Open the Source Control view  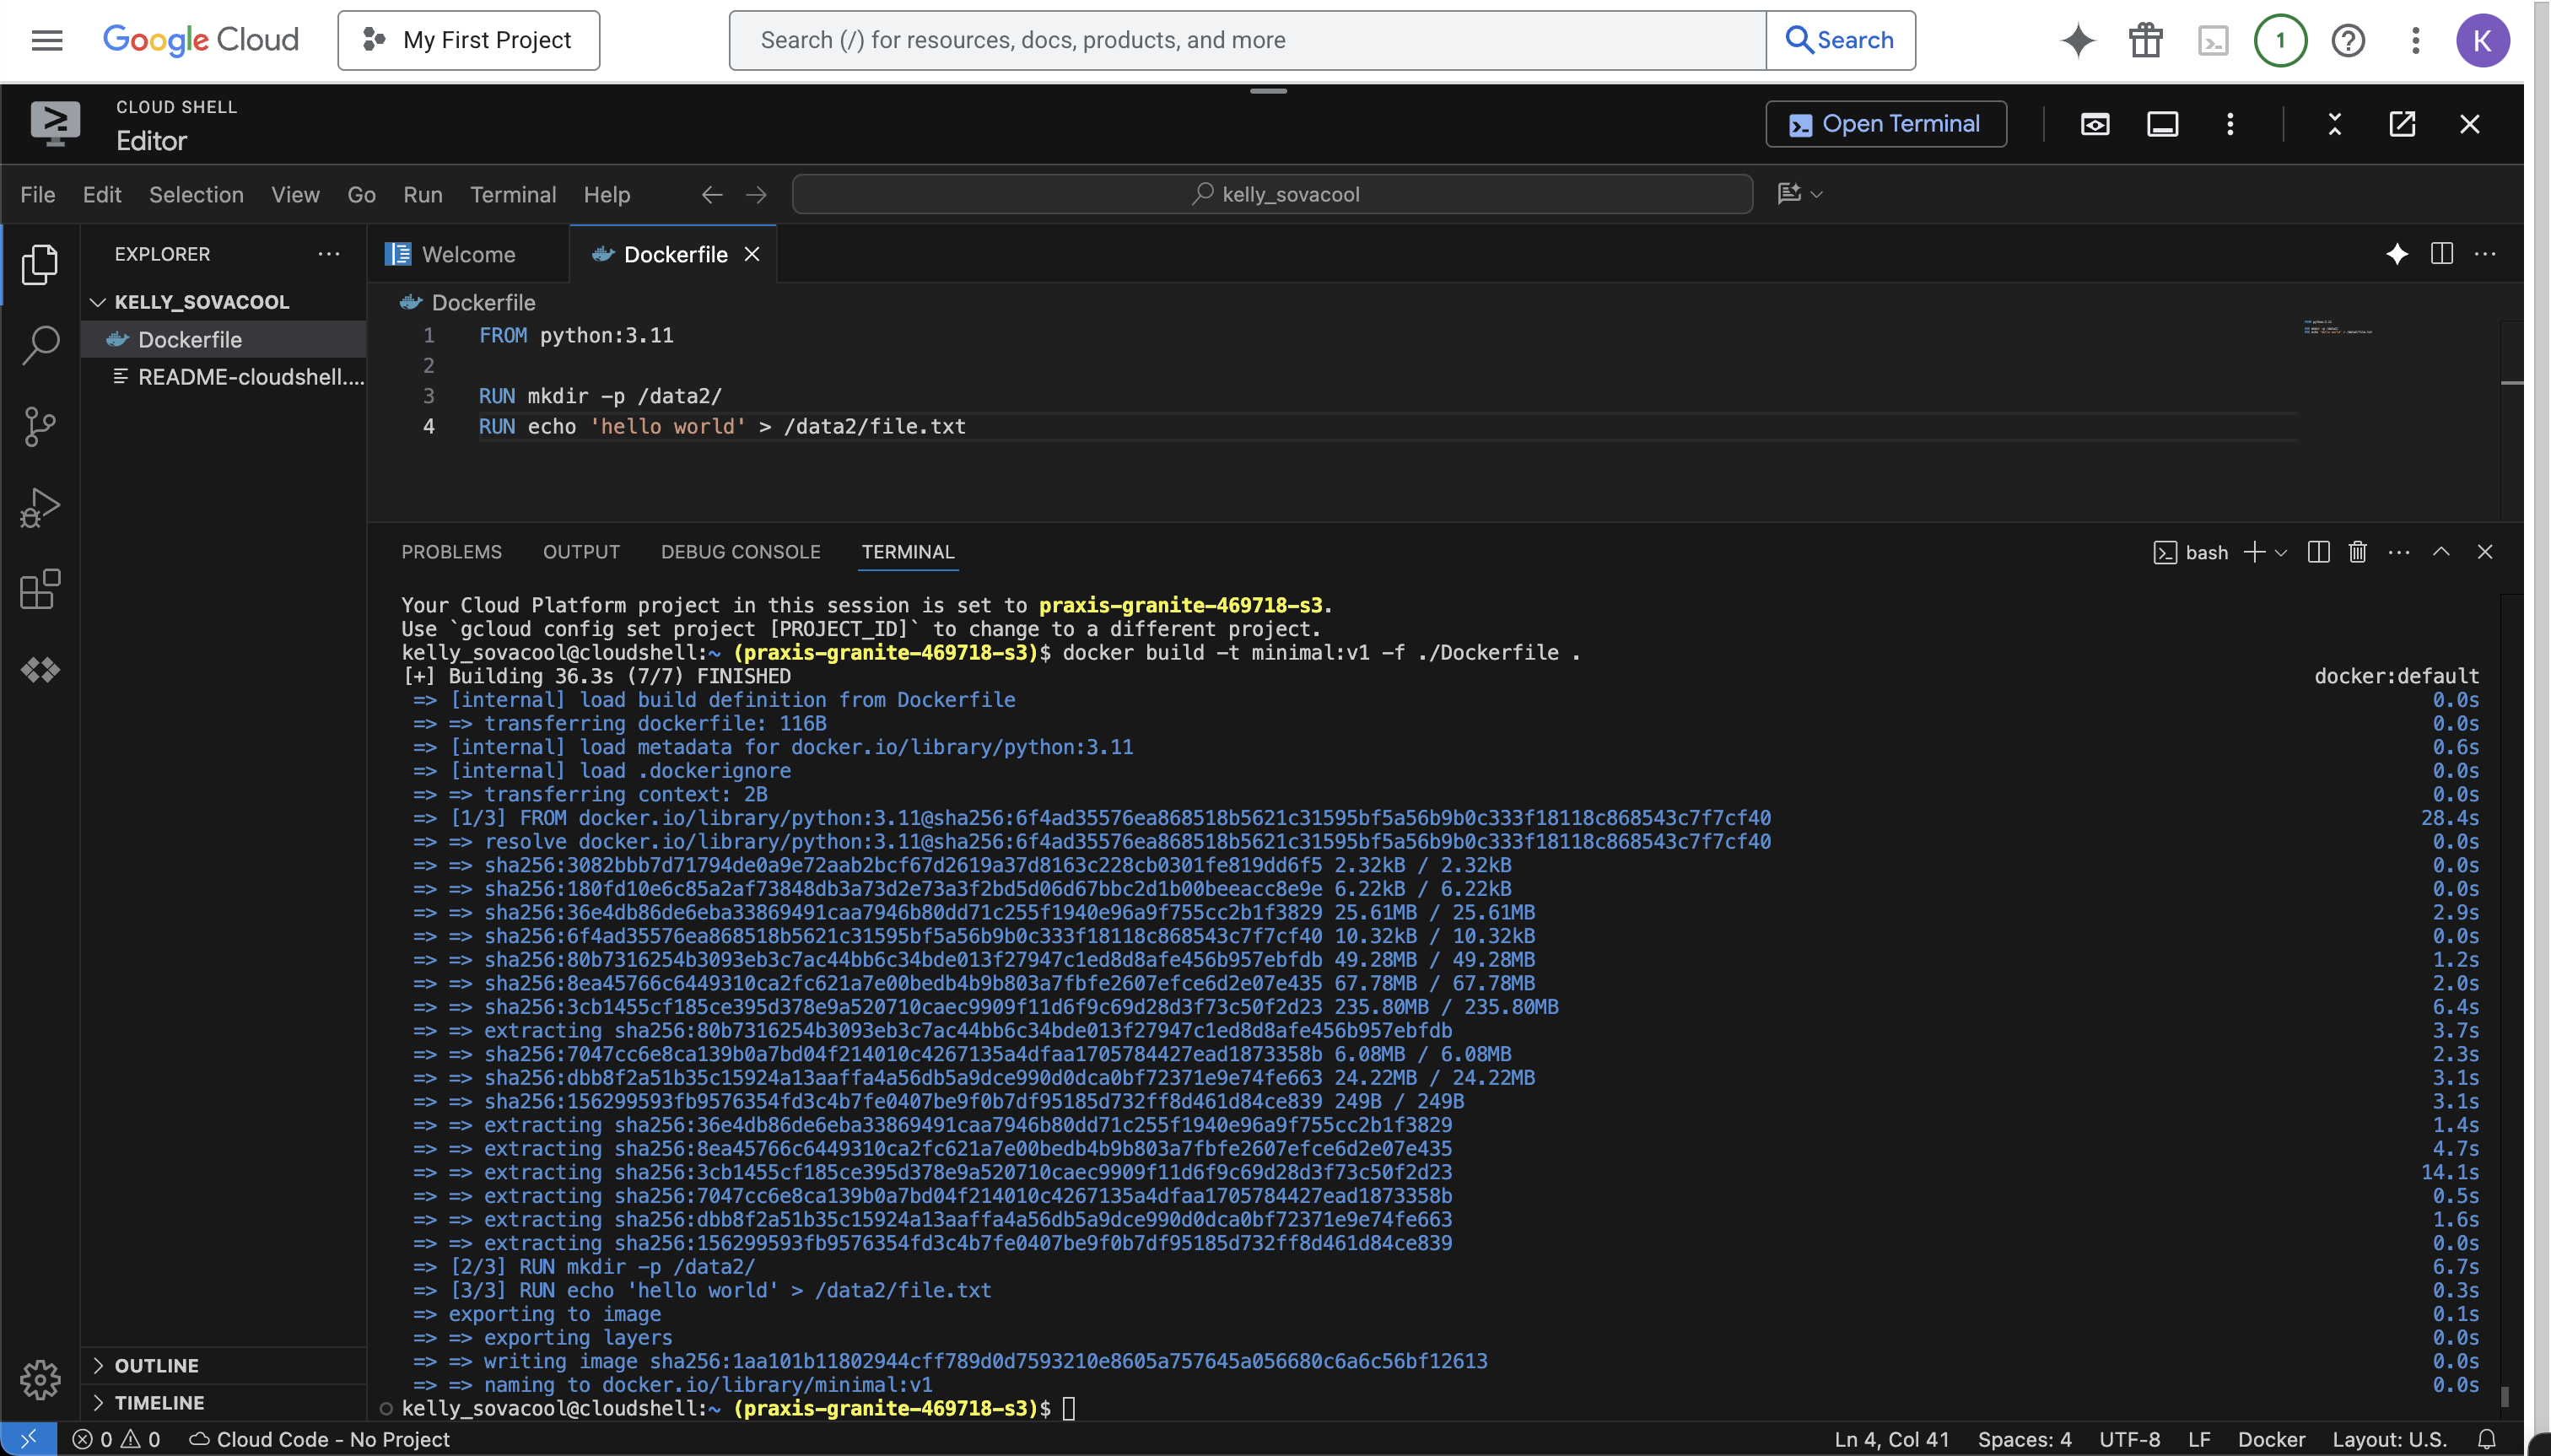(x=40, y=427)
